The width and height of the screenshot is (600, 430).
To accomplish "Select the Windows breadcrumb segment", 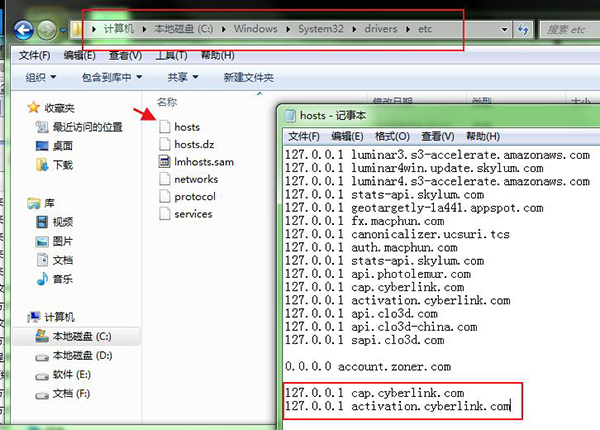I will click(x=256, y=29).
